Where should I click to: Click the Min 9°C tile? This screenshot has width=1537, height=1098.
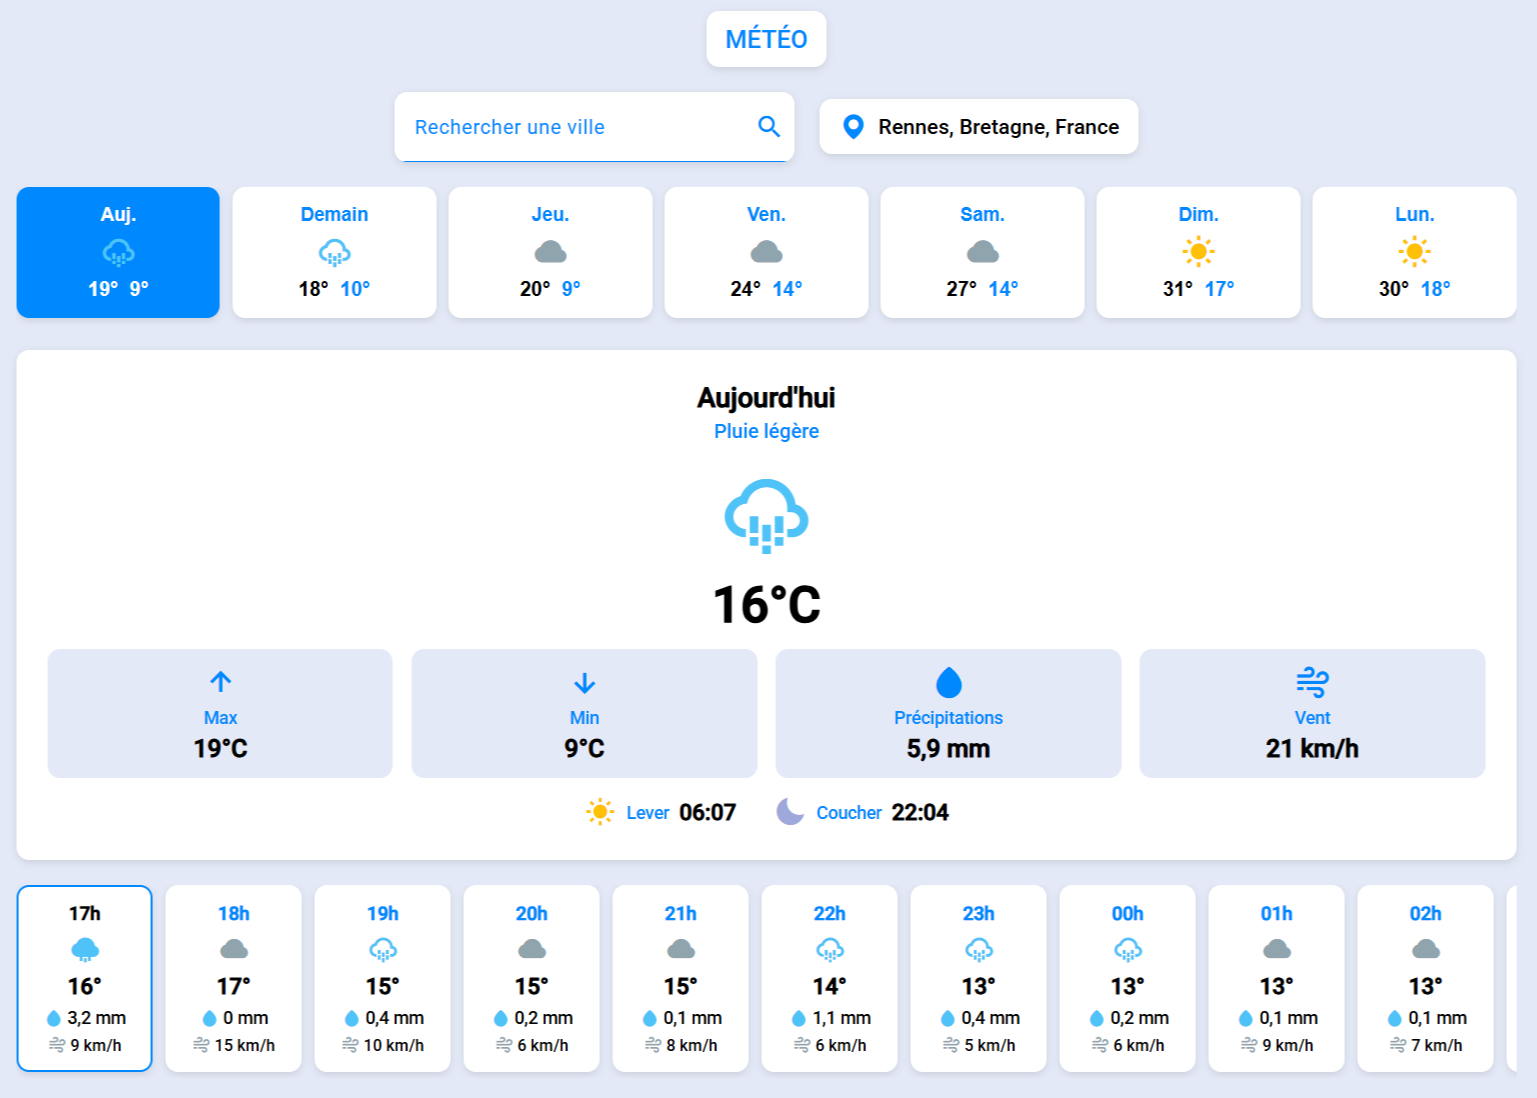tap(584, 713)
